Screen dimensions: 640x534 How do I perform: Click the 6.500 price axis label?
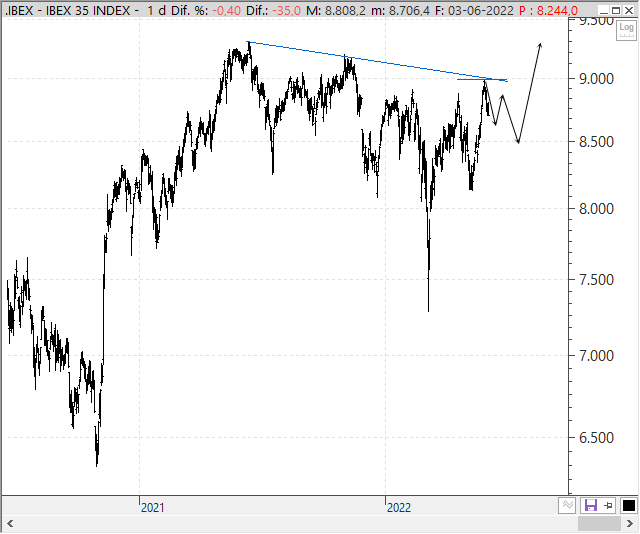[x=596, y=438]
